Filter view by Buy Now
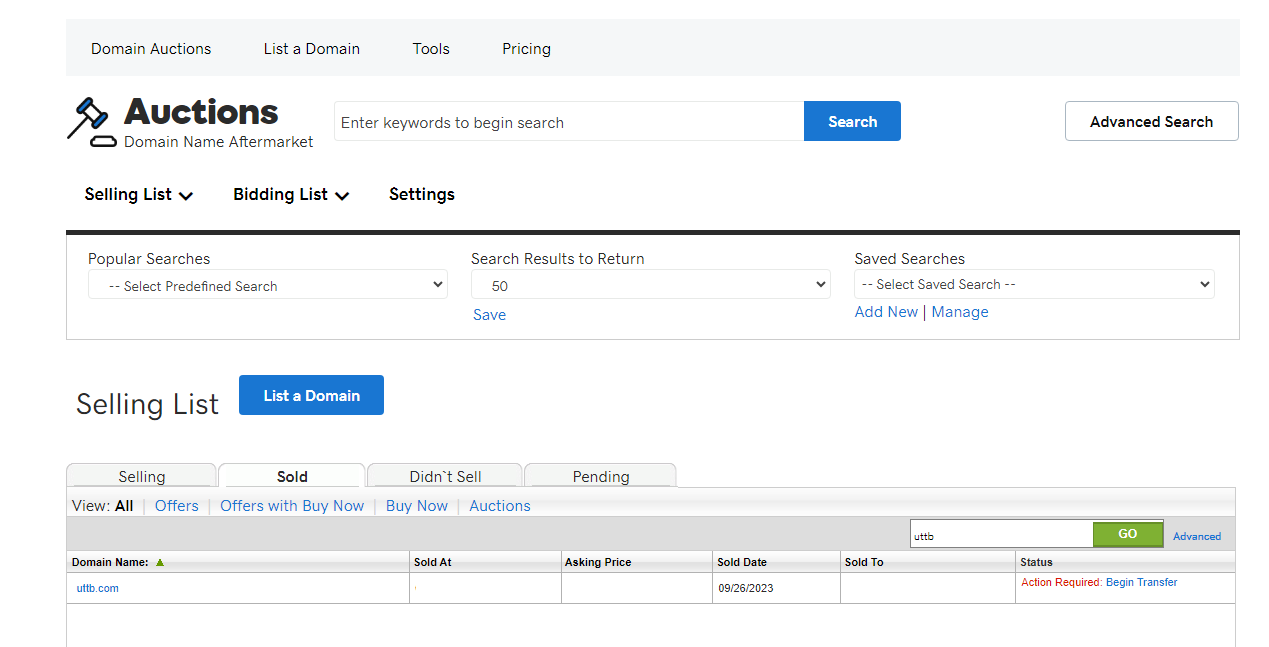Viewport: 1269px width, 647px height. tap(417, 506)
